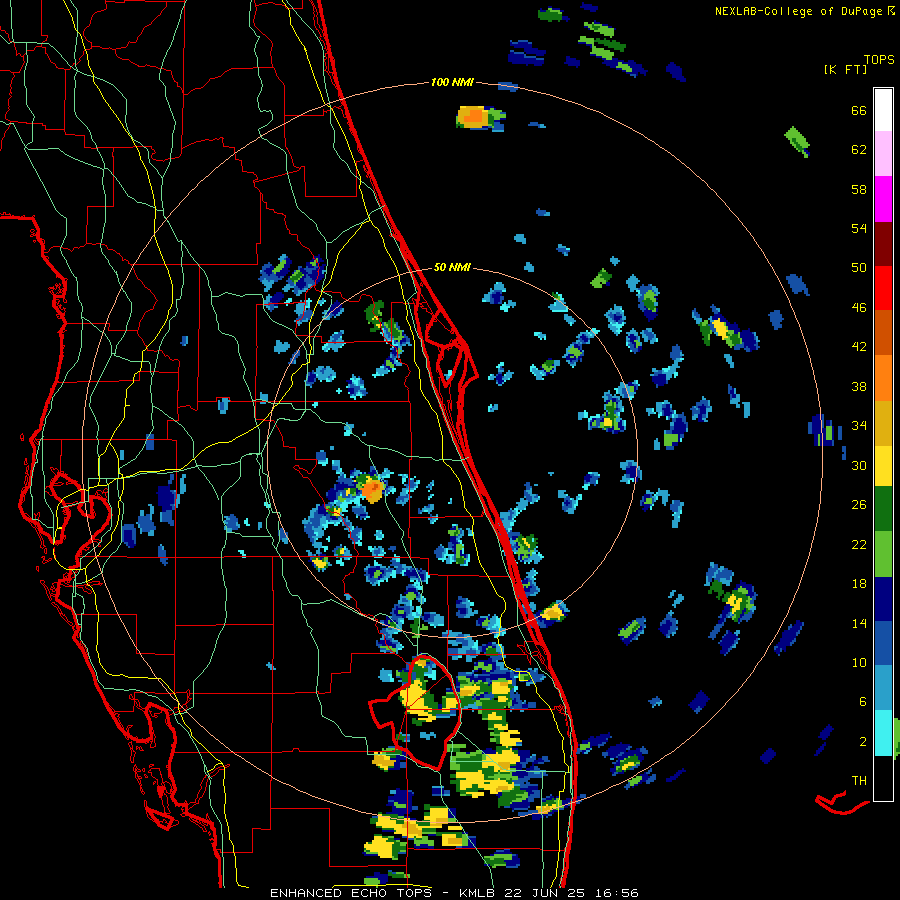This screenshot has width=900, height=900.
Task: Click legend value 34
Action: coord(859,426)
